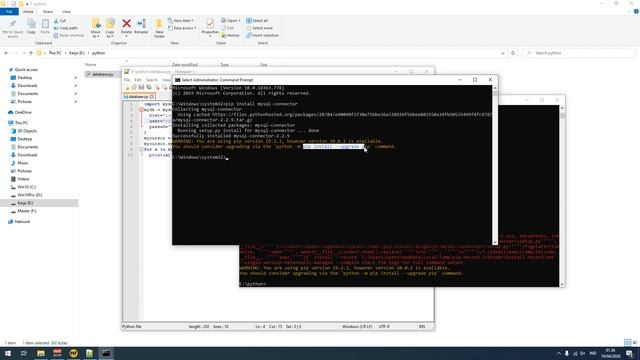Select 3D Objects in navigation pane
Image resolution: width=640 pixels, height=360 pixels.
pos(27,131)
